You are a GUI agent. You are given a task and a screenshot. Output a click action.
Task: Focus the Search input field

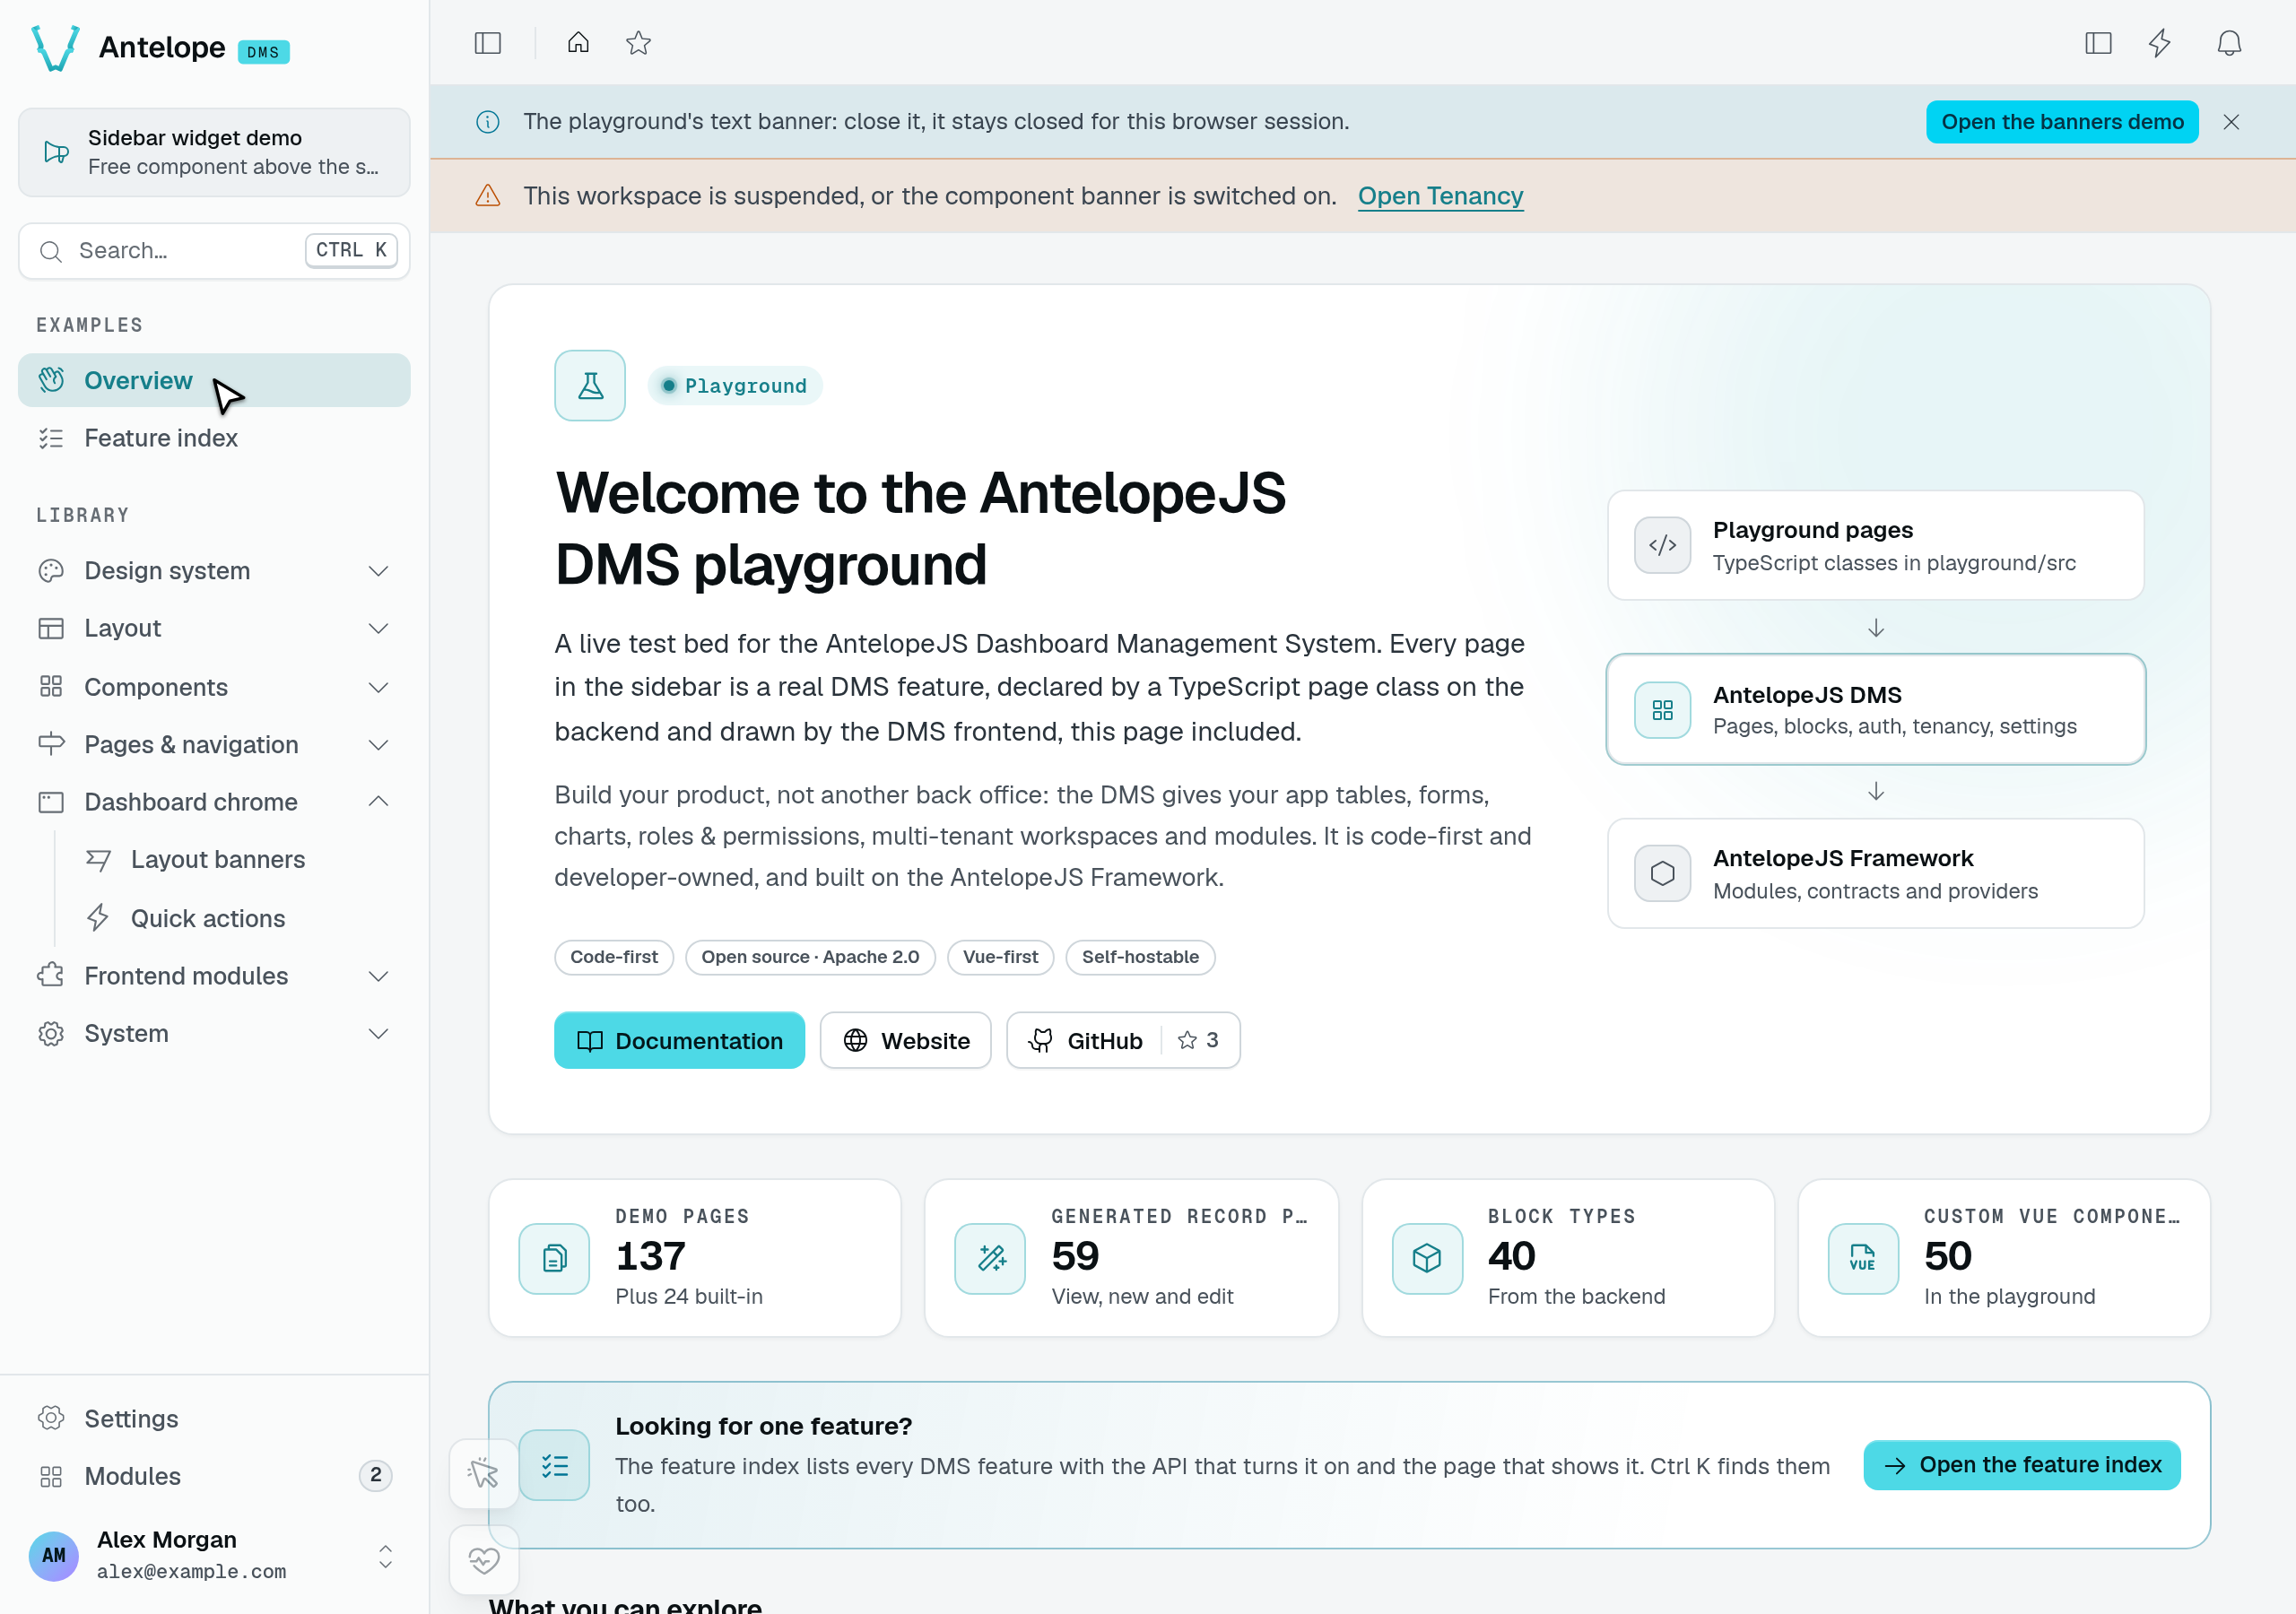(x=214, y=251)
